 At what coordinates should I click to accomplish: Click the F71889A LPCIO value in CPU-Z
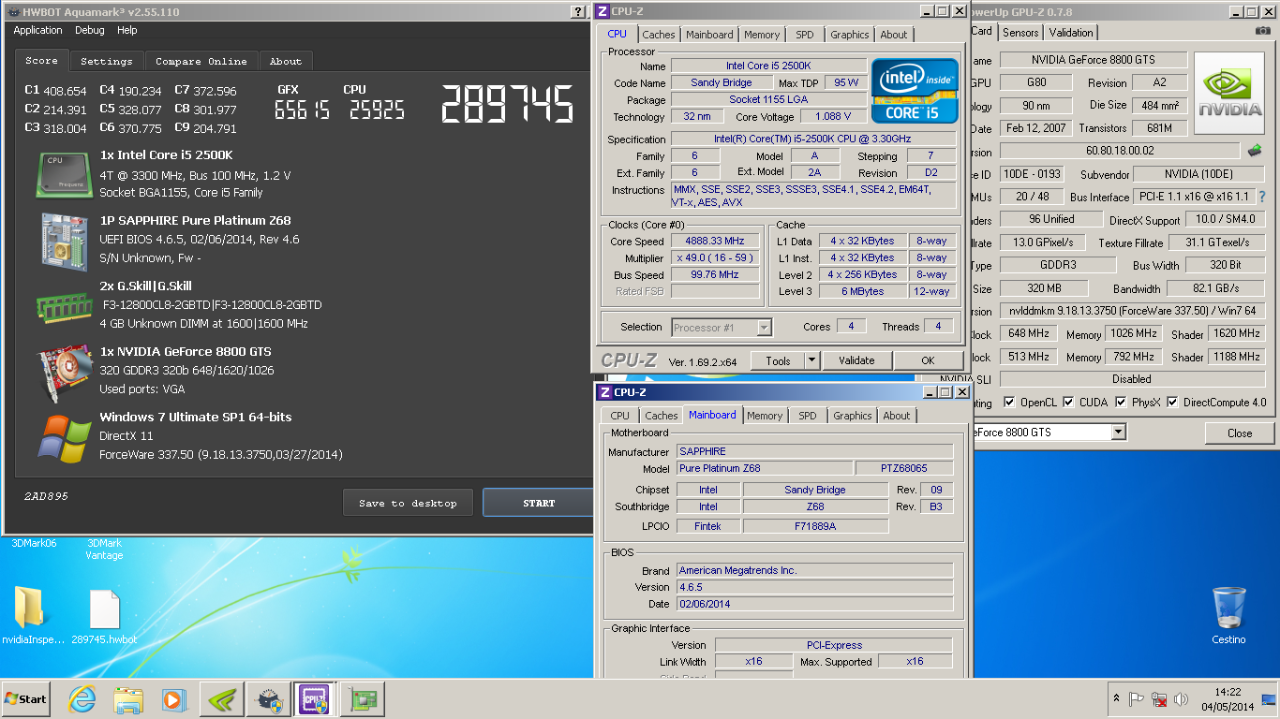[815, 526]
